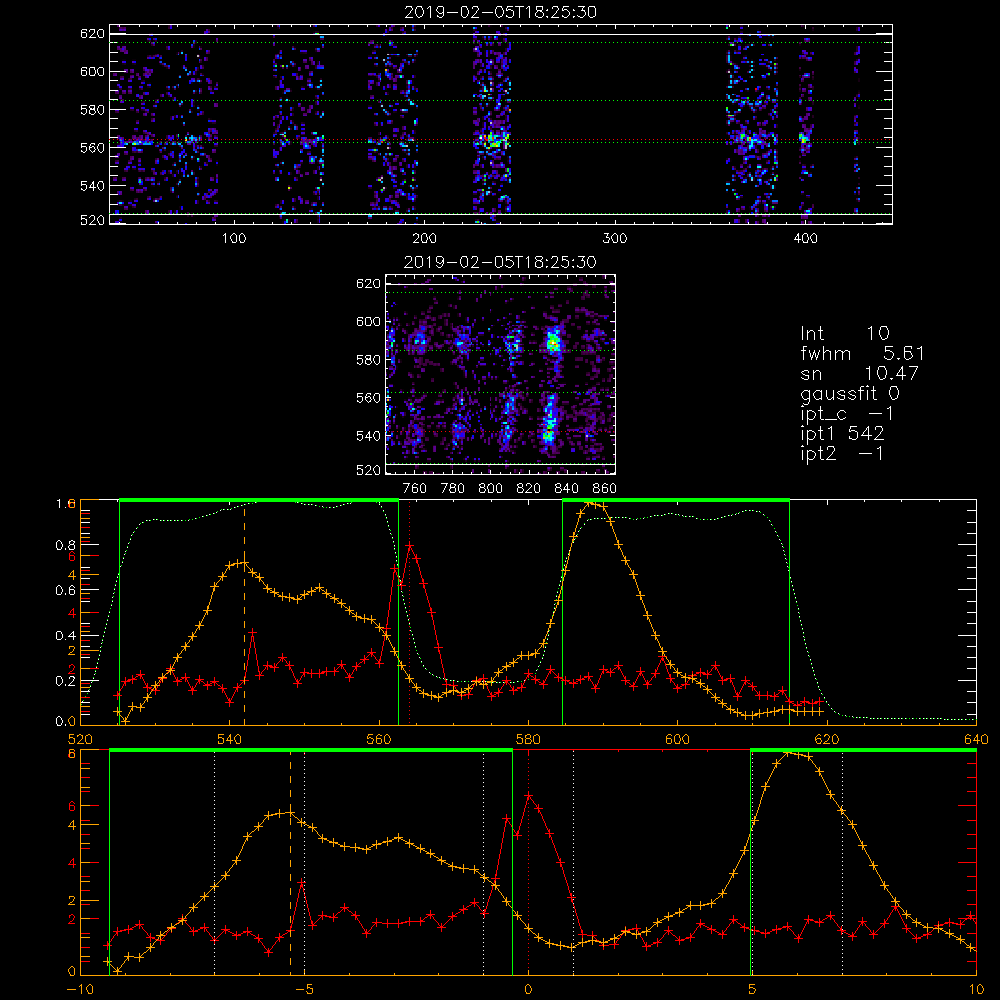
Task: Click orange dashed vertical line in third plot
Action: point(244,612)
